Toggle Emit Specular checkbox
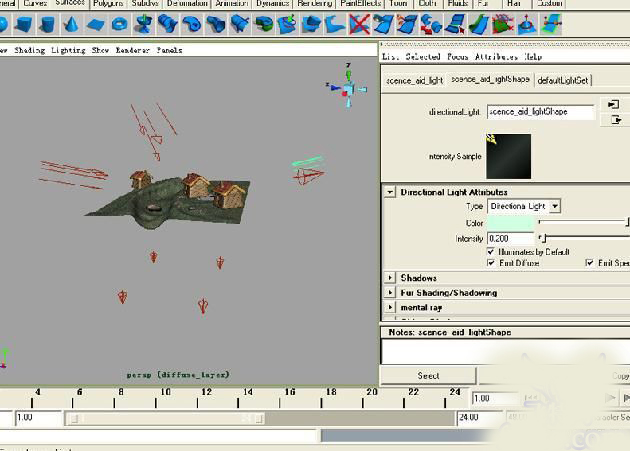 (x=589, y=263)
